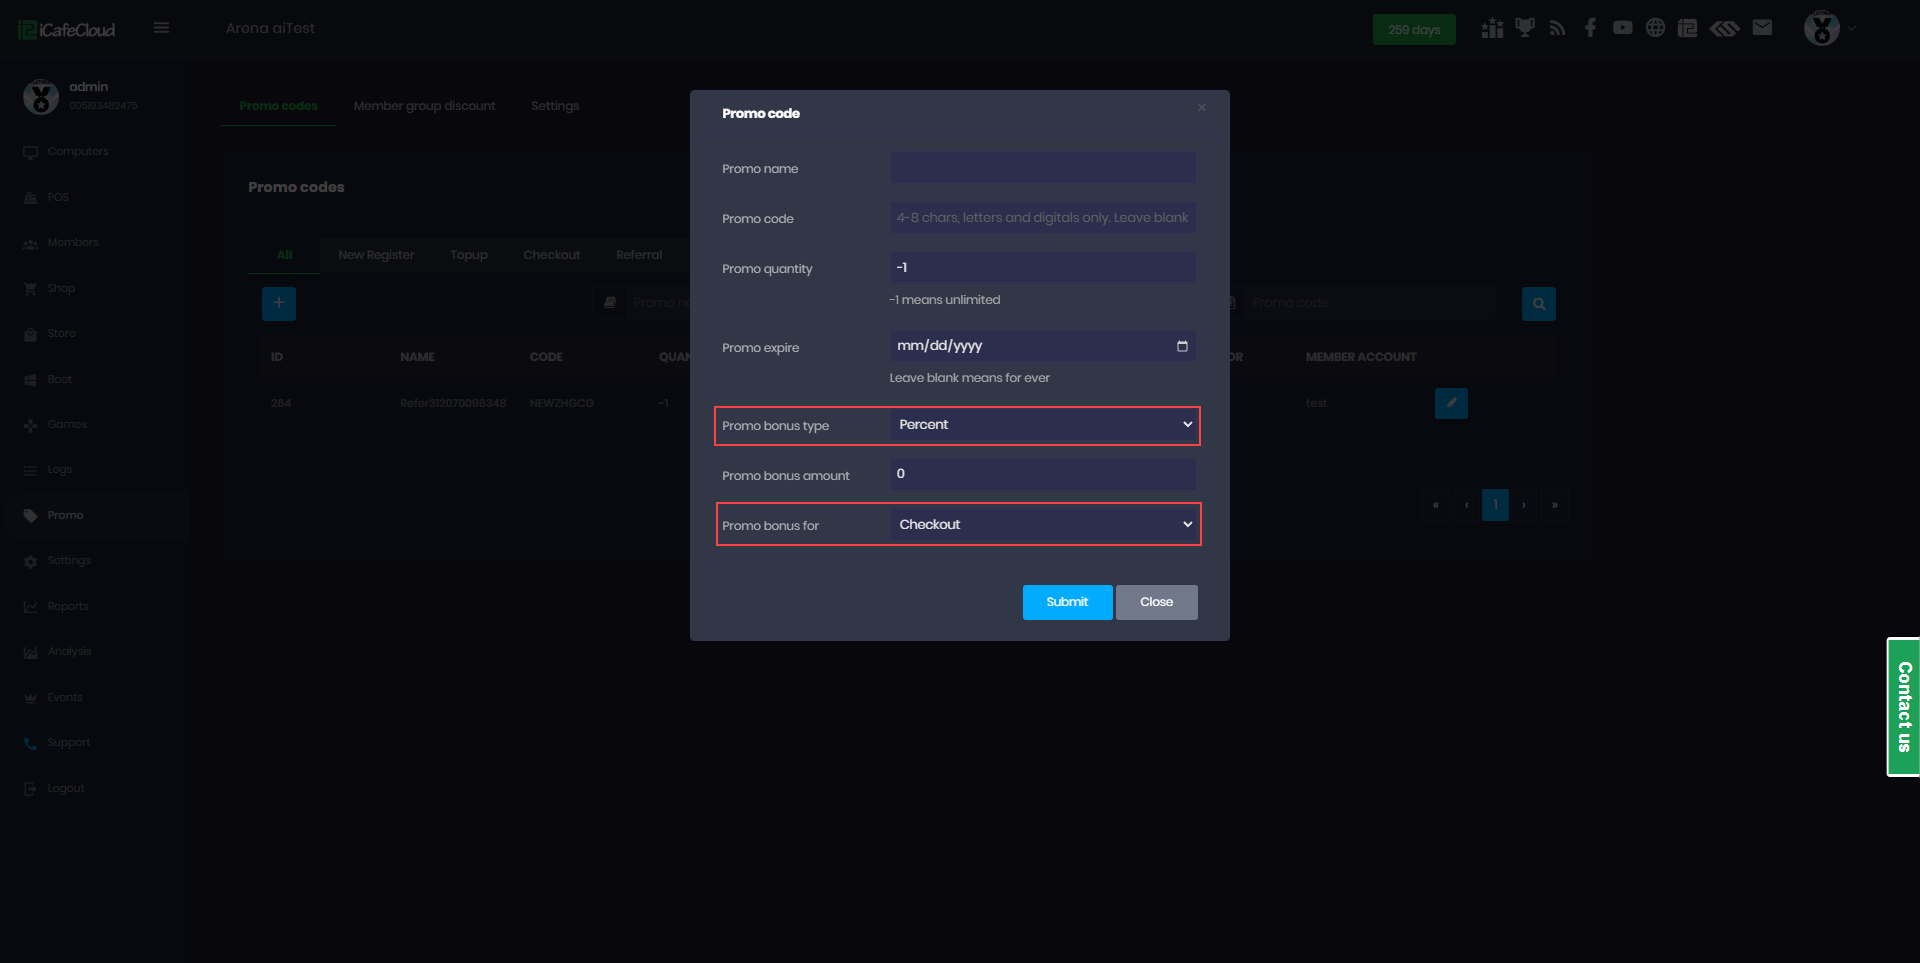Open the Contact us side tab
This screenshot has height=963, width=1920.
[x=1903, y=707]
